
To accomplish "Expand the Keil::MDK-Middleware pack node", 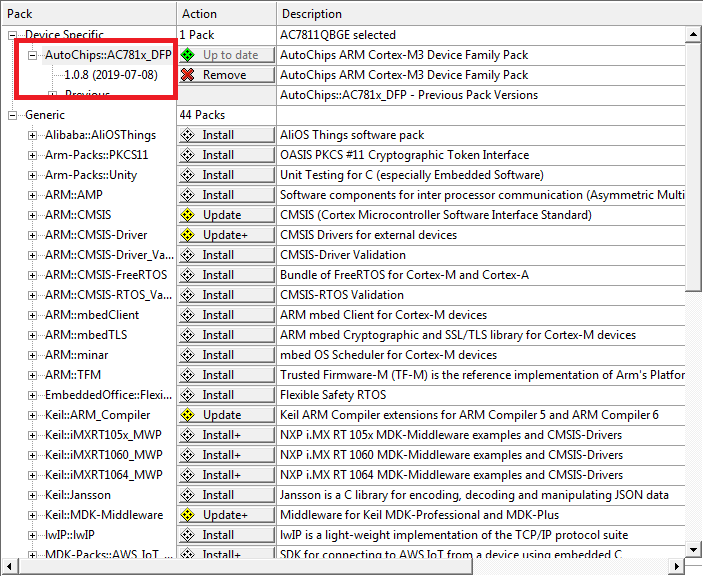I will pos(32,515).
